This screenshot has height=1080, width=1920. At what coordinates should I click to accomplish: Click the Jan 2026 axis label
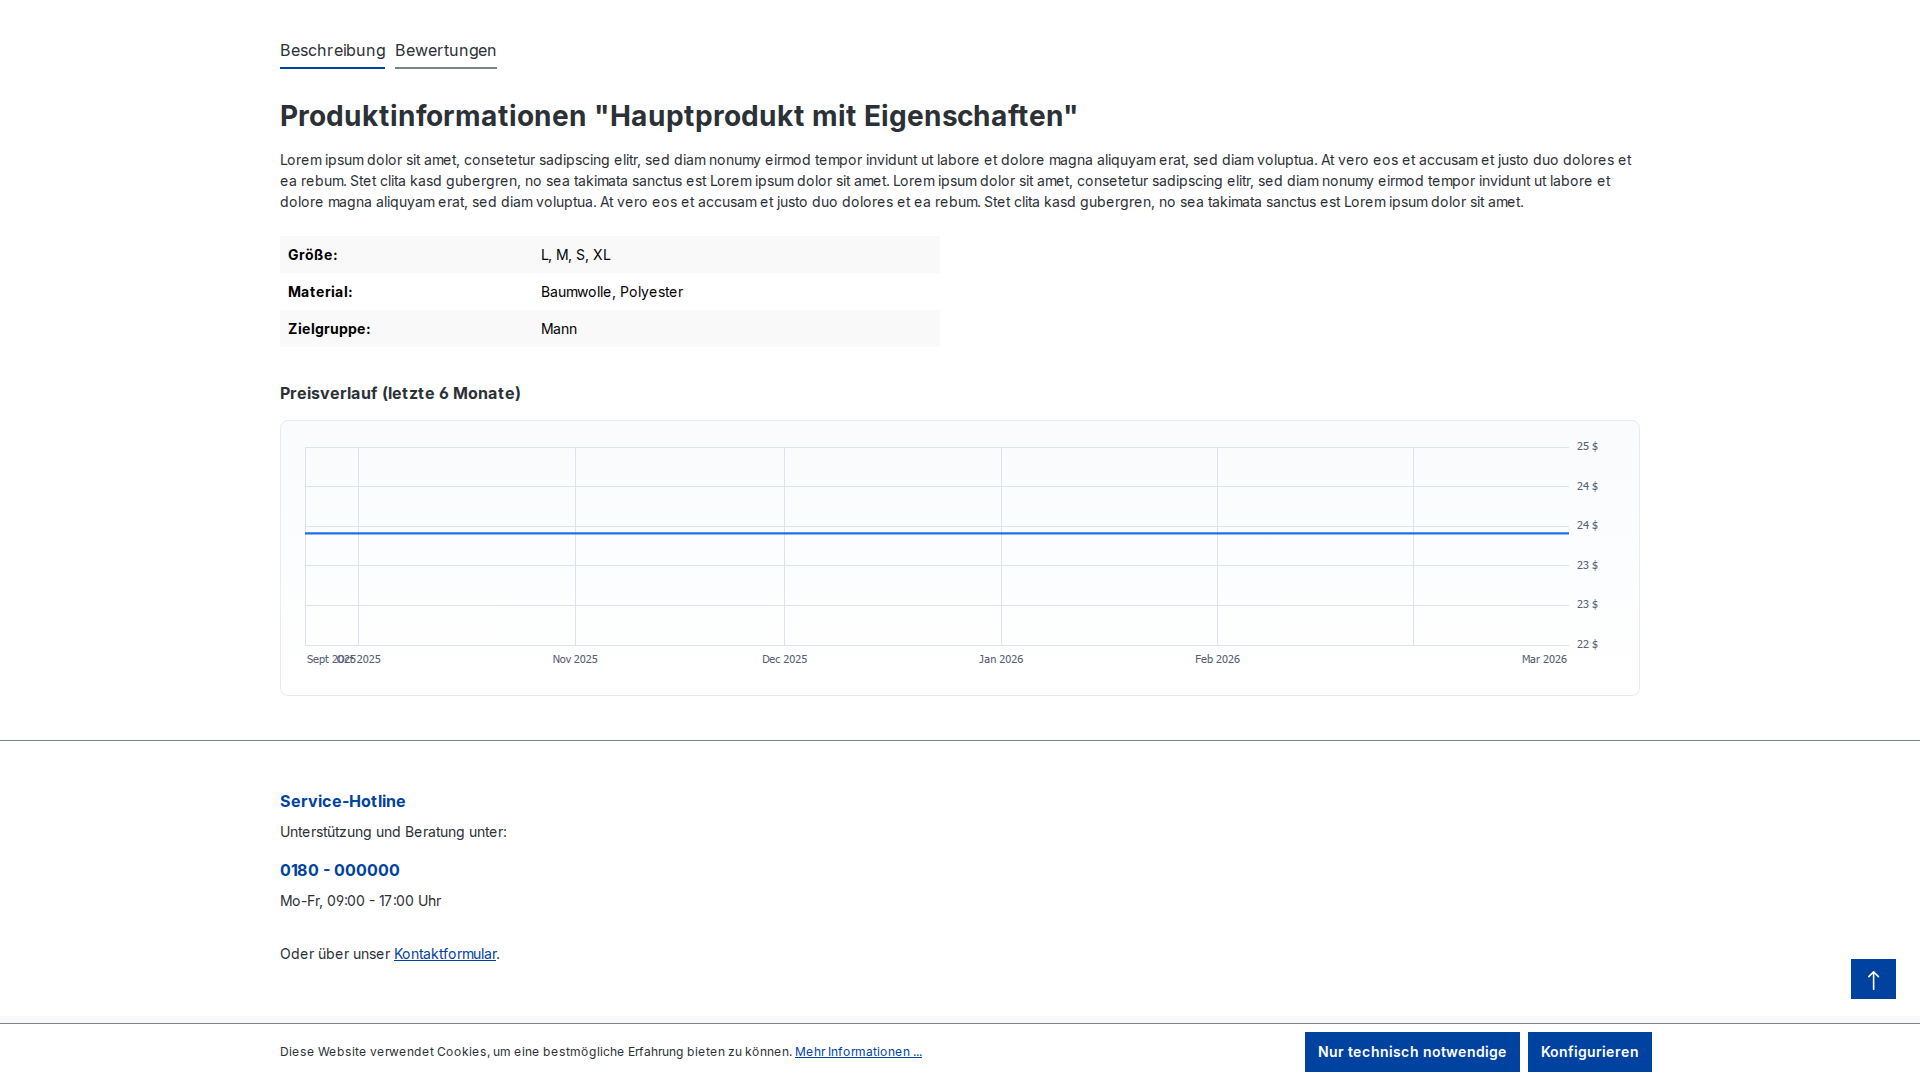point(1000,659)
